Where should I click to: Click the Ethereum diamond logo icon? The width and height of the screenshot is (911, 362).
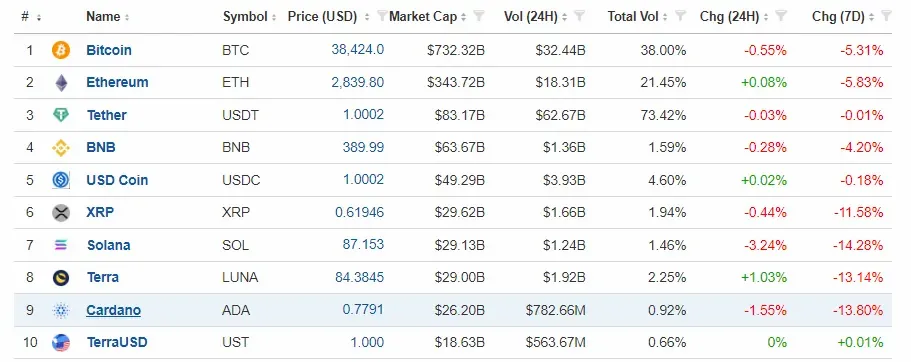[x=60, y=83]
